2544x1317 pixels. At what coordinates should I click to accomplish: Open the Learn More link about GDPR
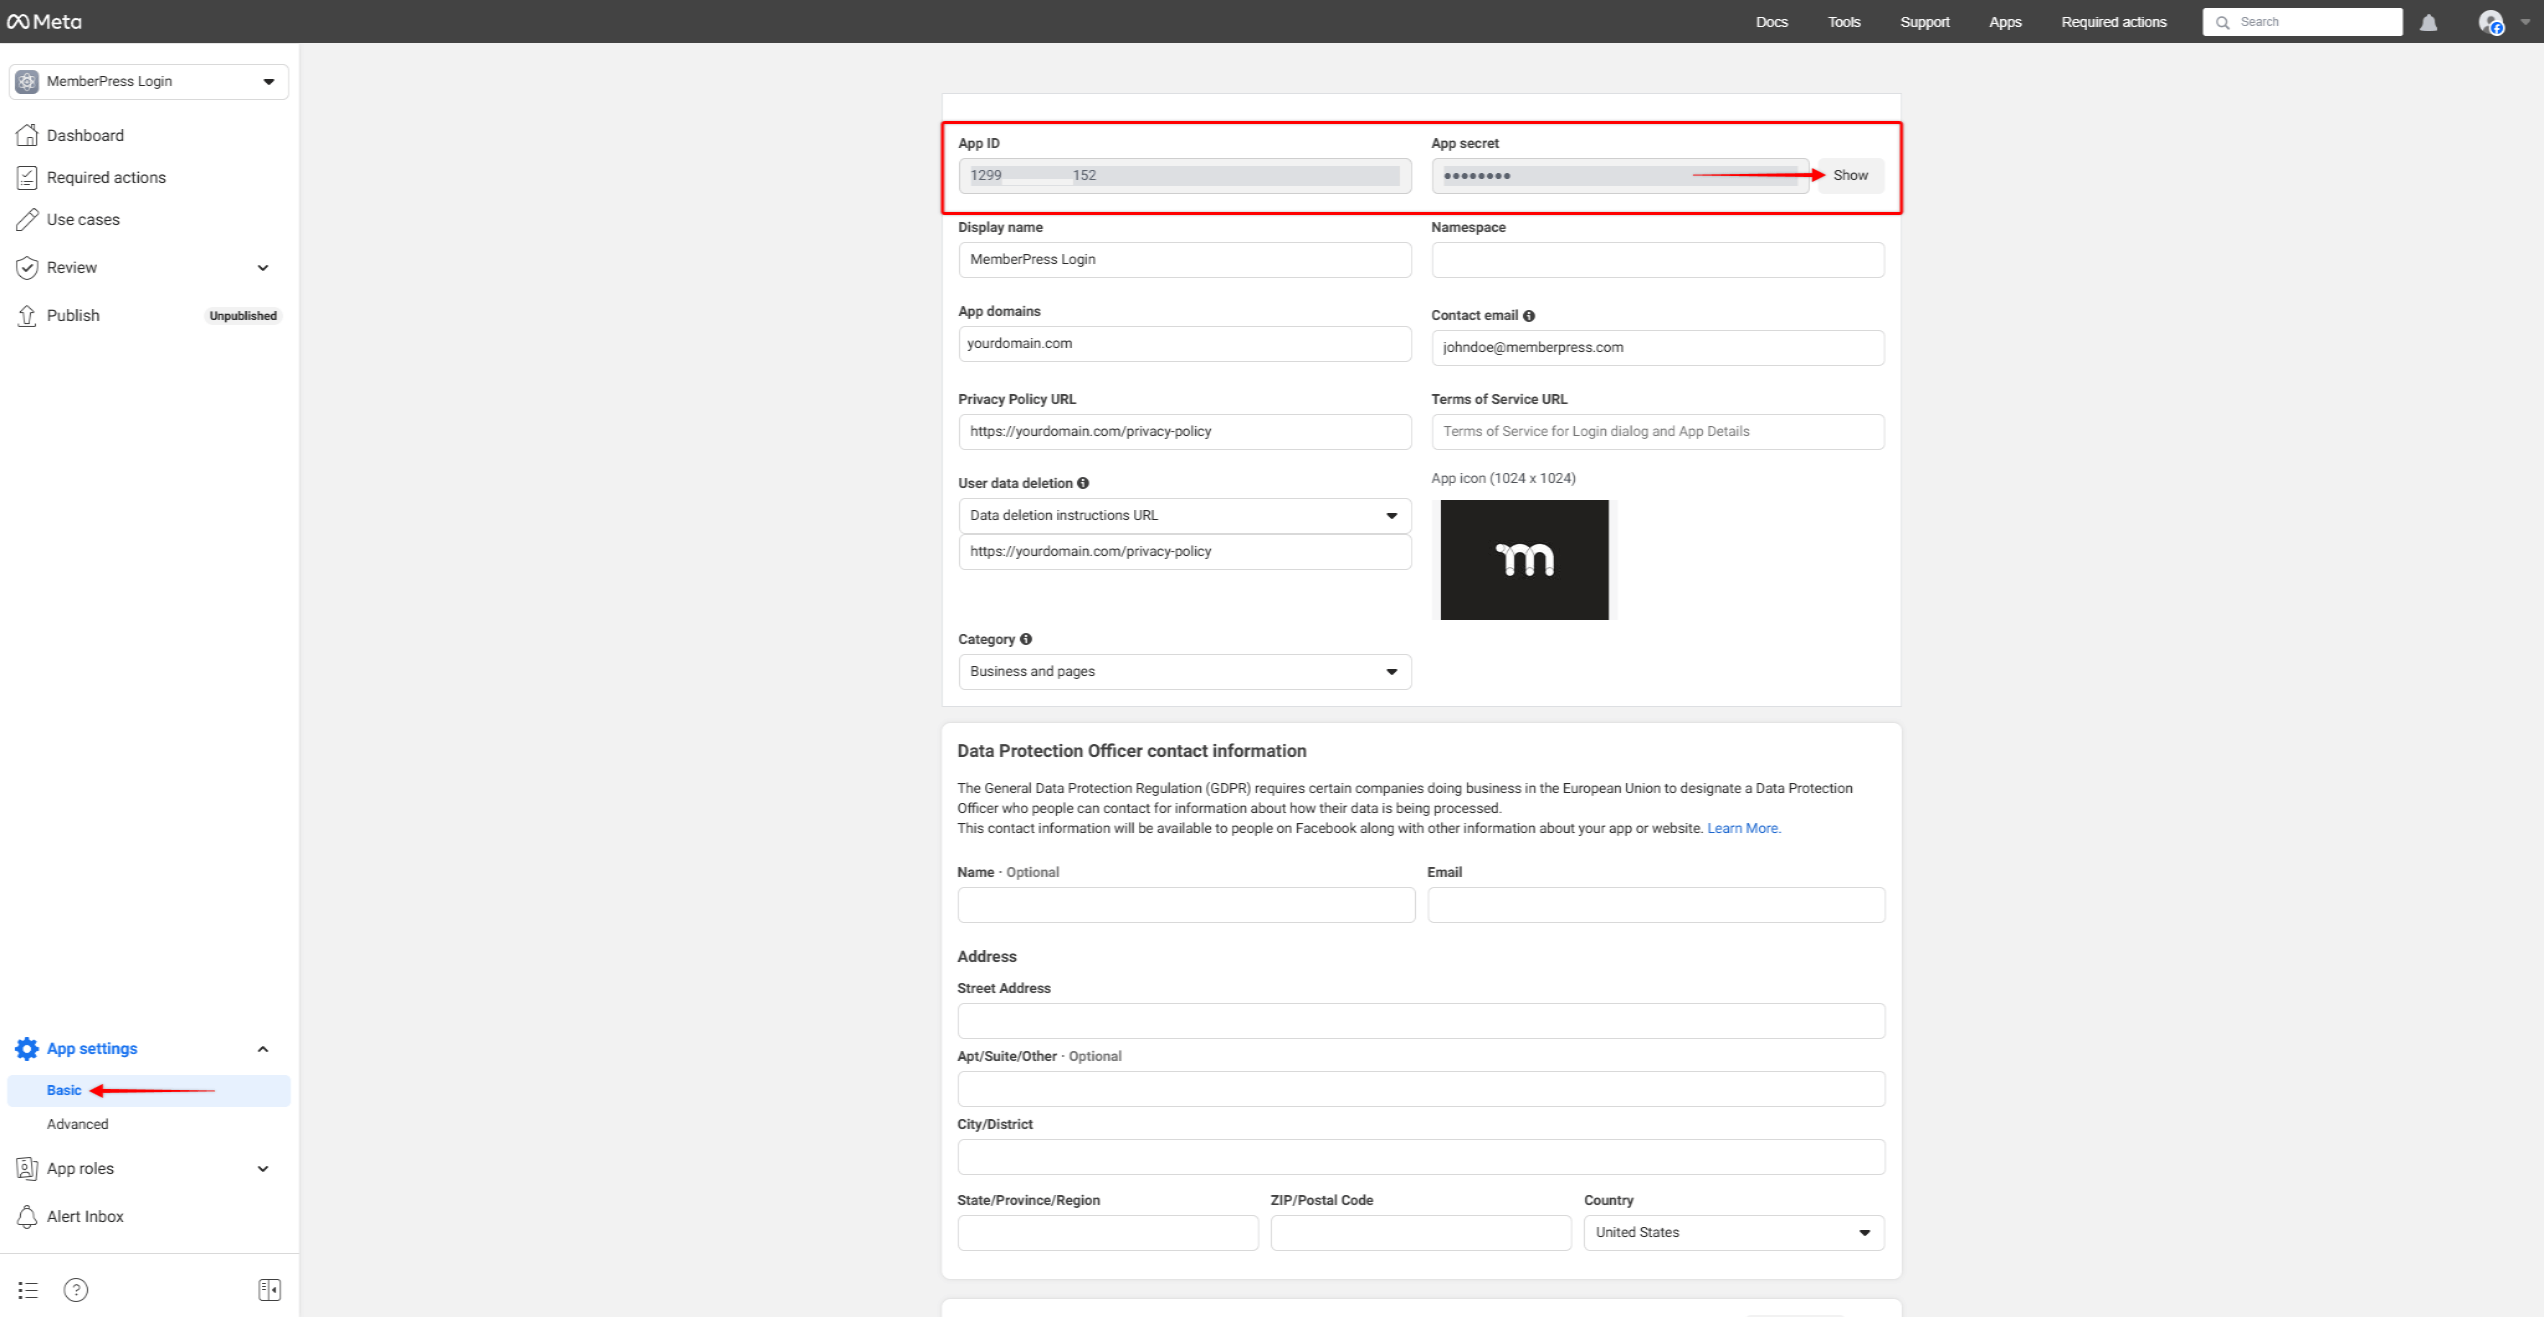tap(1742, 828)
